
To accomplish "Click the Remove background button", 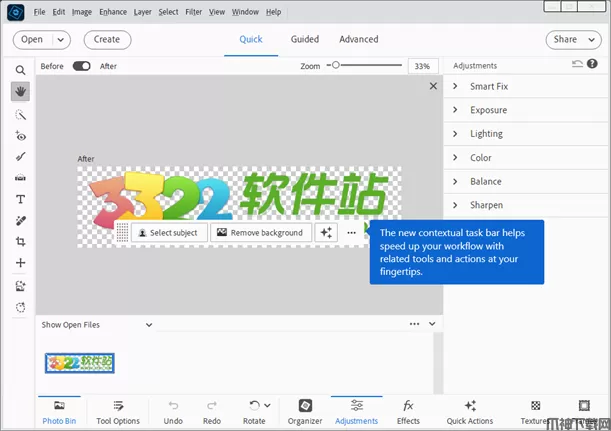I will (261, 233).
